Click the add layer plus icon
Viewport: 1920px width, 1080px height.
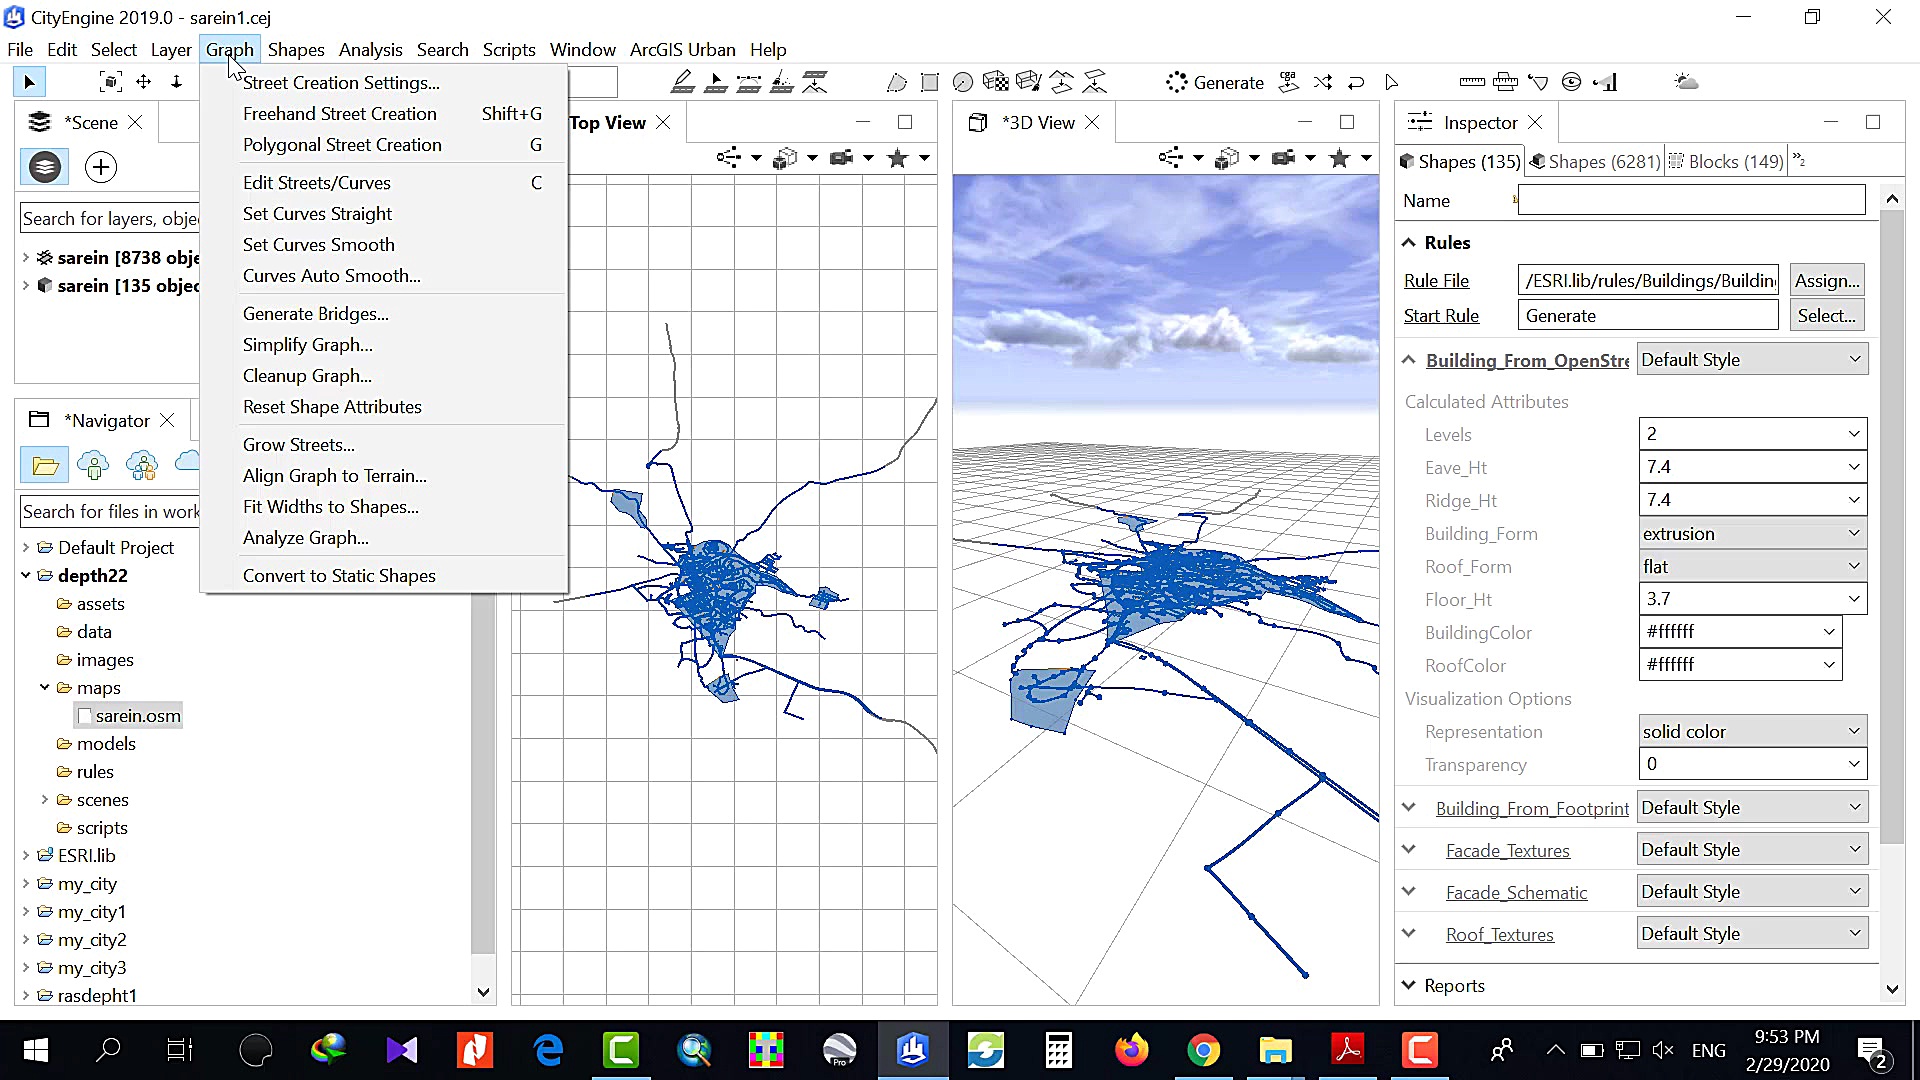click(101, 167)
